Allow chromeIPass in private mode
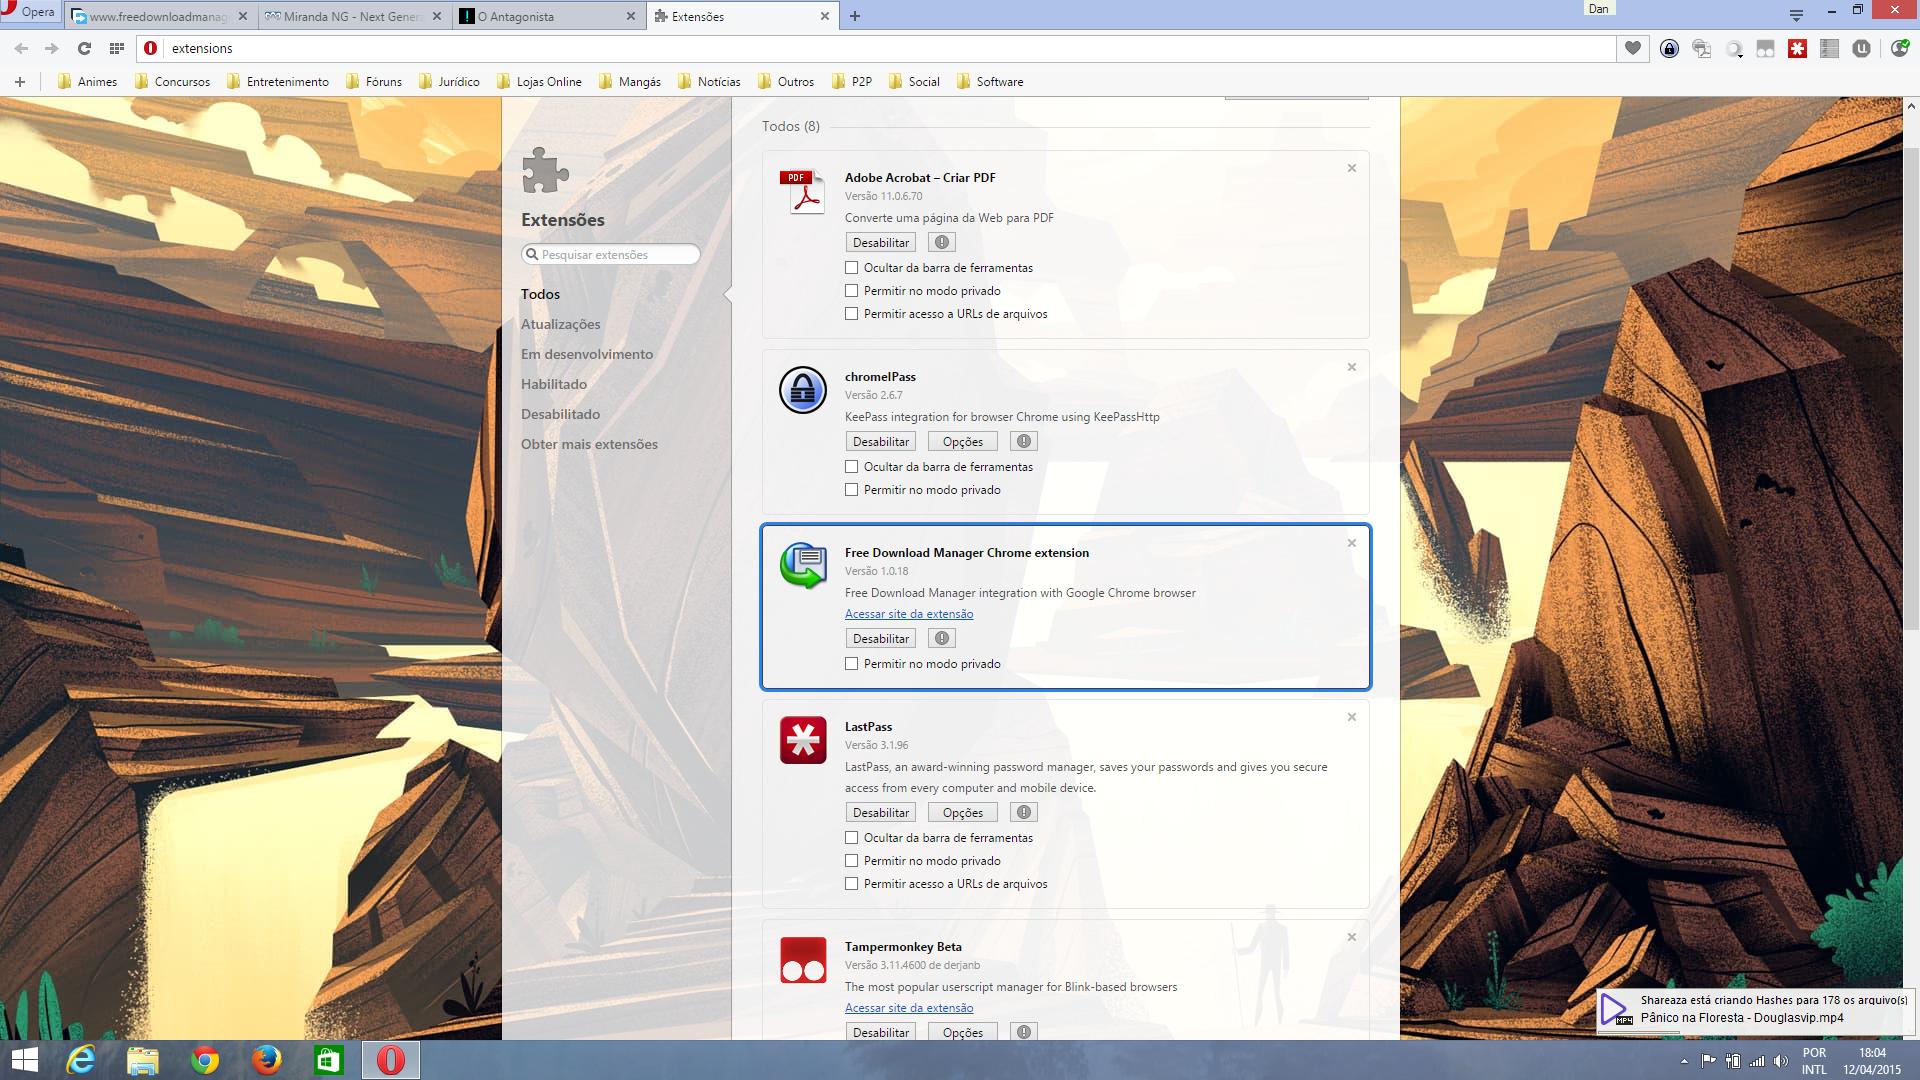 point(852,490)
